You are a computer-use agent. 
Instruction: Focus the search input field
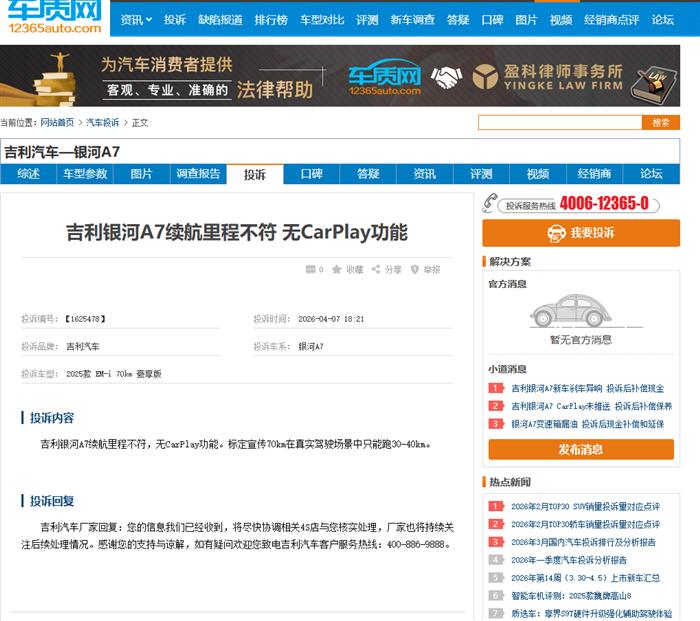pyautogui.click(x=558, y=122)
